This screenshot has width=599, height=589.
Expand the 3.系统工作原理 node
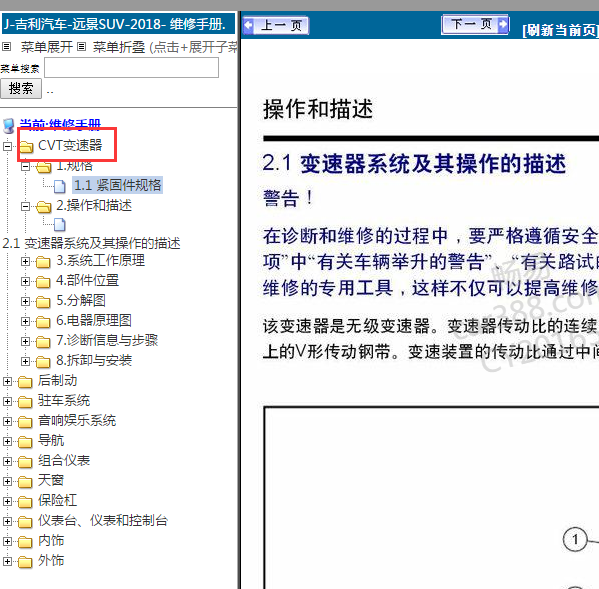tap(25, 262)
